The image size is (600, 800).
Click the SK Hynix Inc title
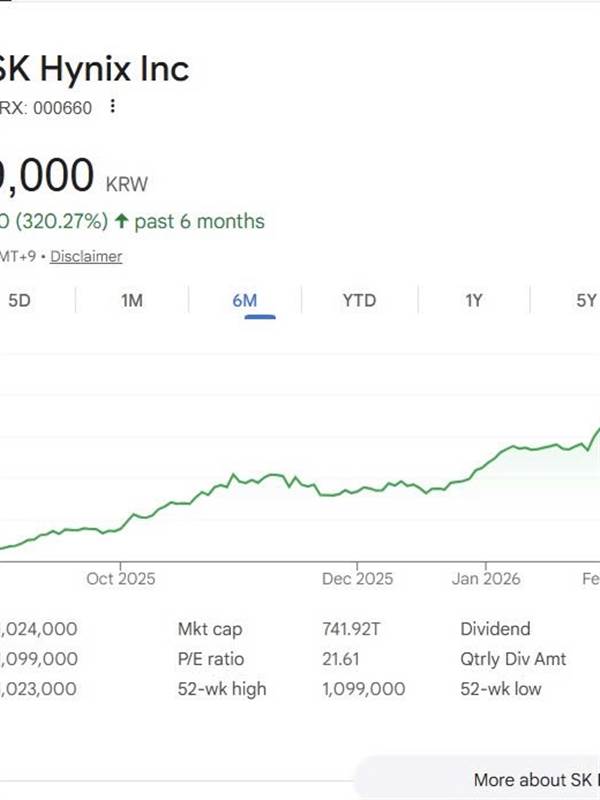95,69
